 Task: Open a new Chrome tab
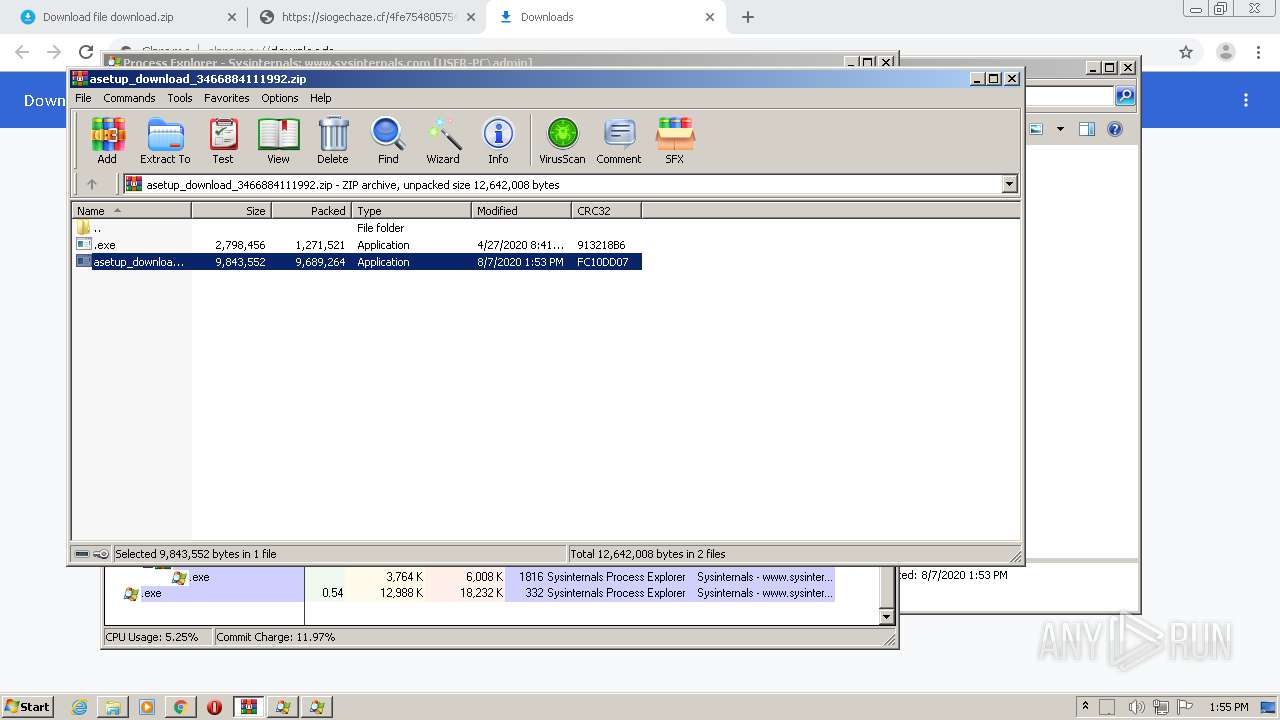748,17
